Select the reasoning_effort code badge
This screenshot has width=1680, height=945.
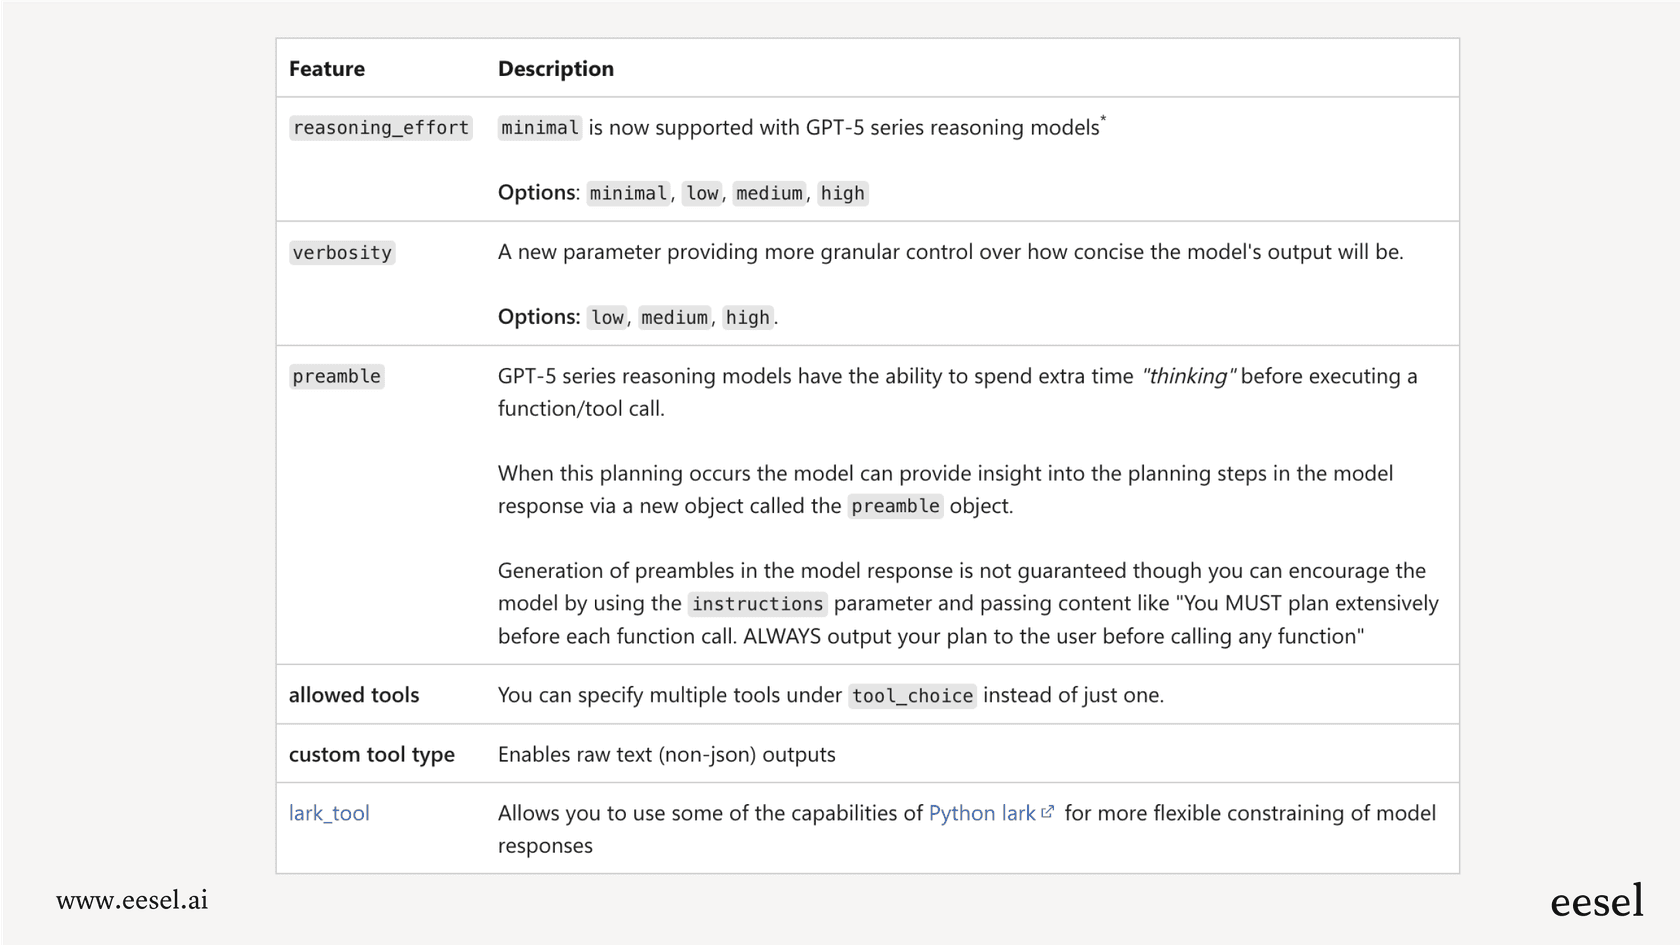pyautogui.click(x=380, y=128)
